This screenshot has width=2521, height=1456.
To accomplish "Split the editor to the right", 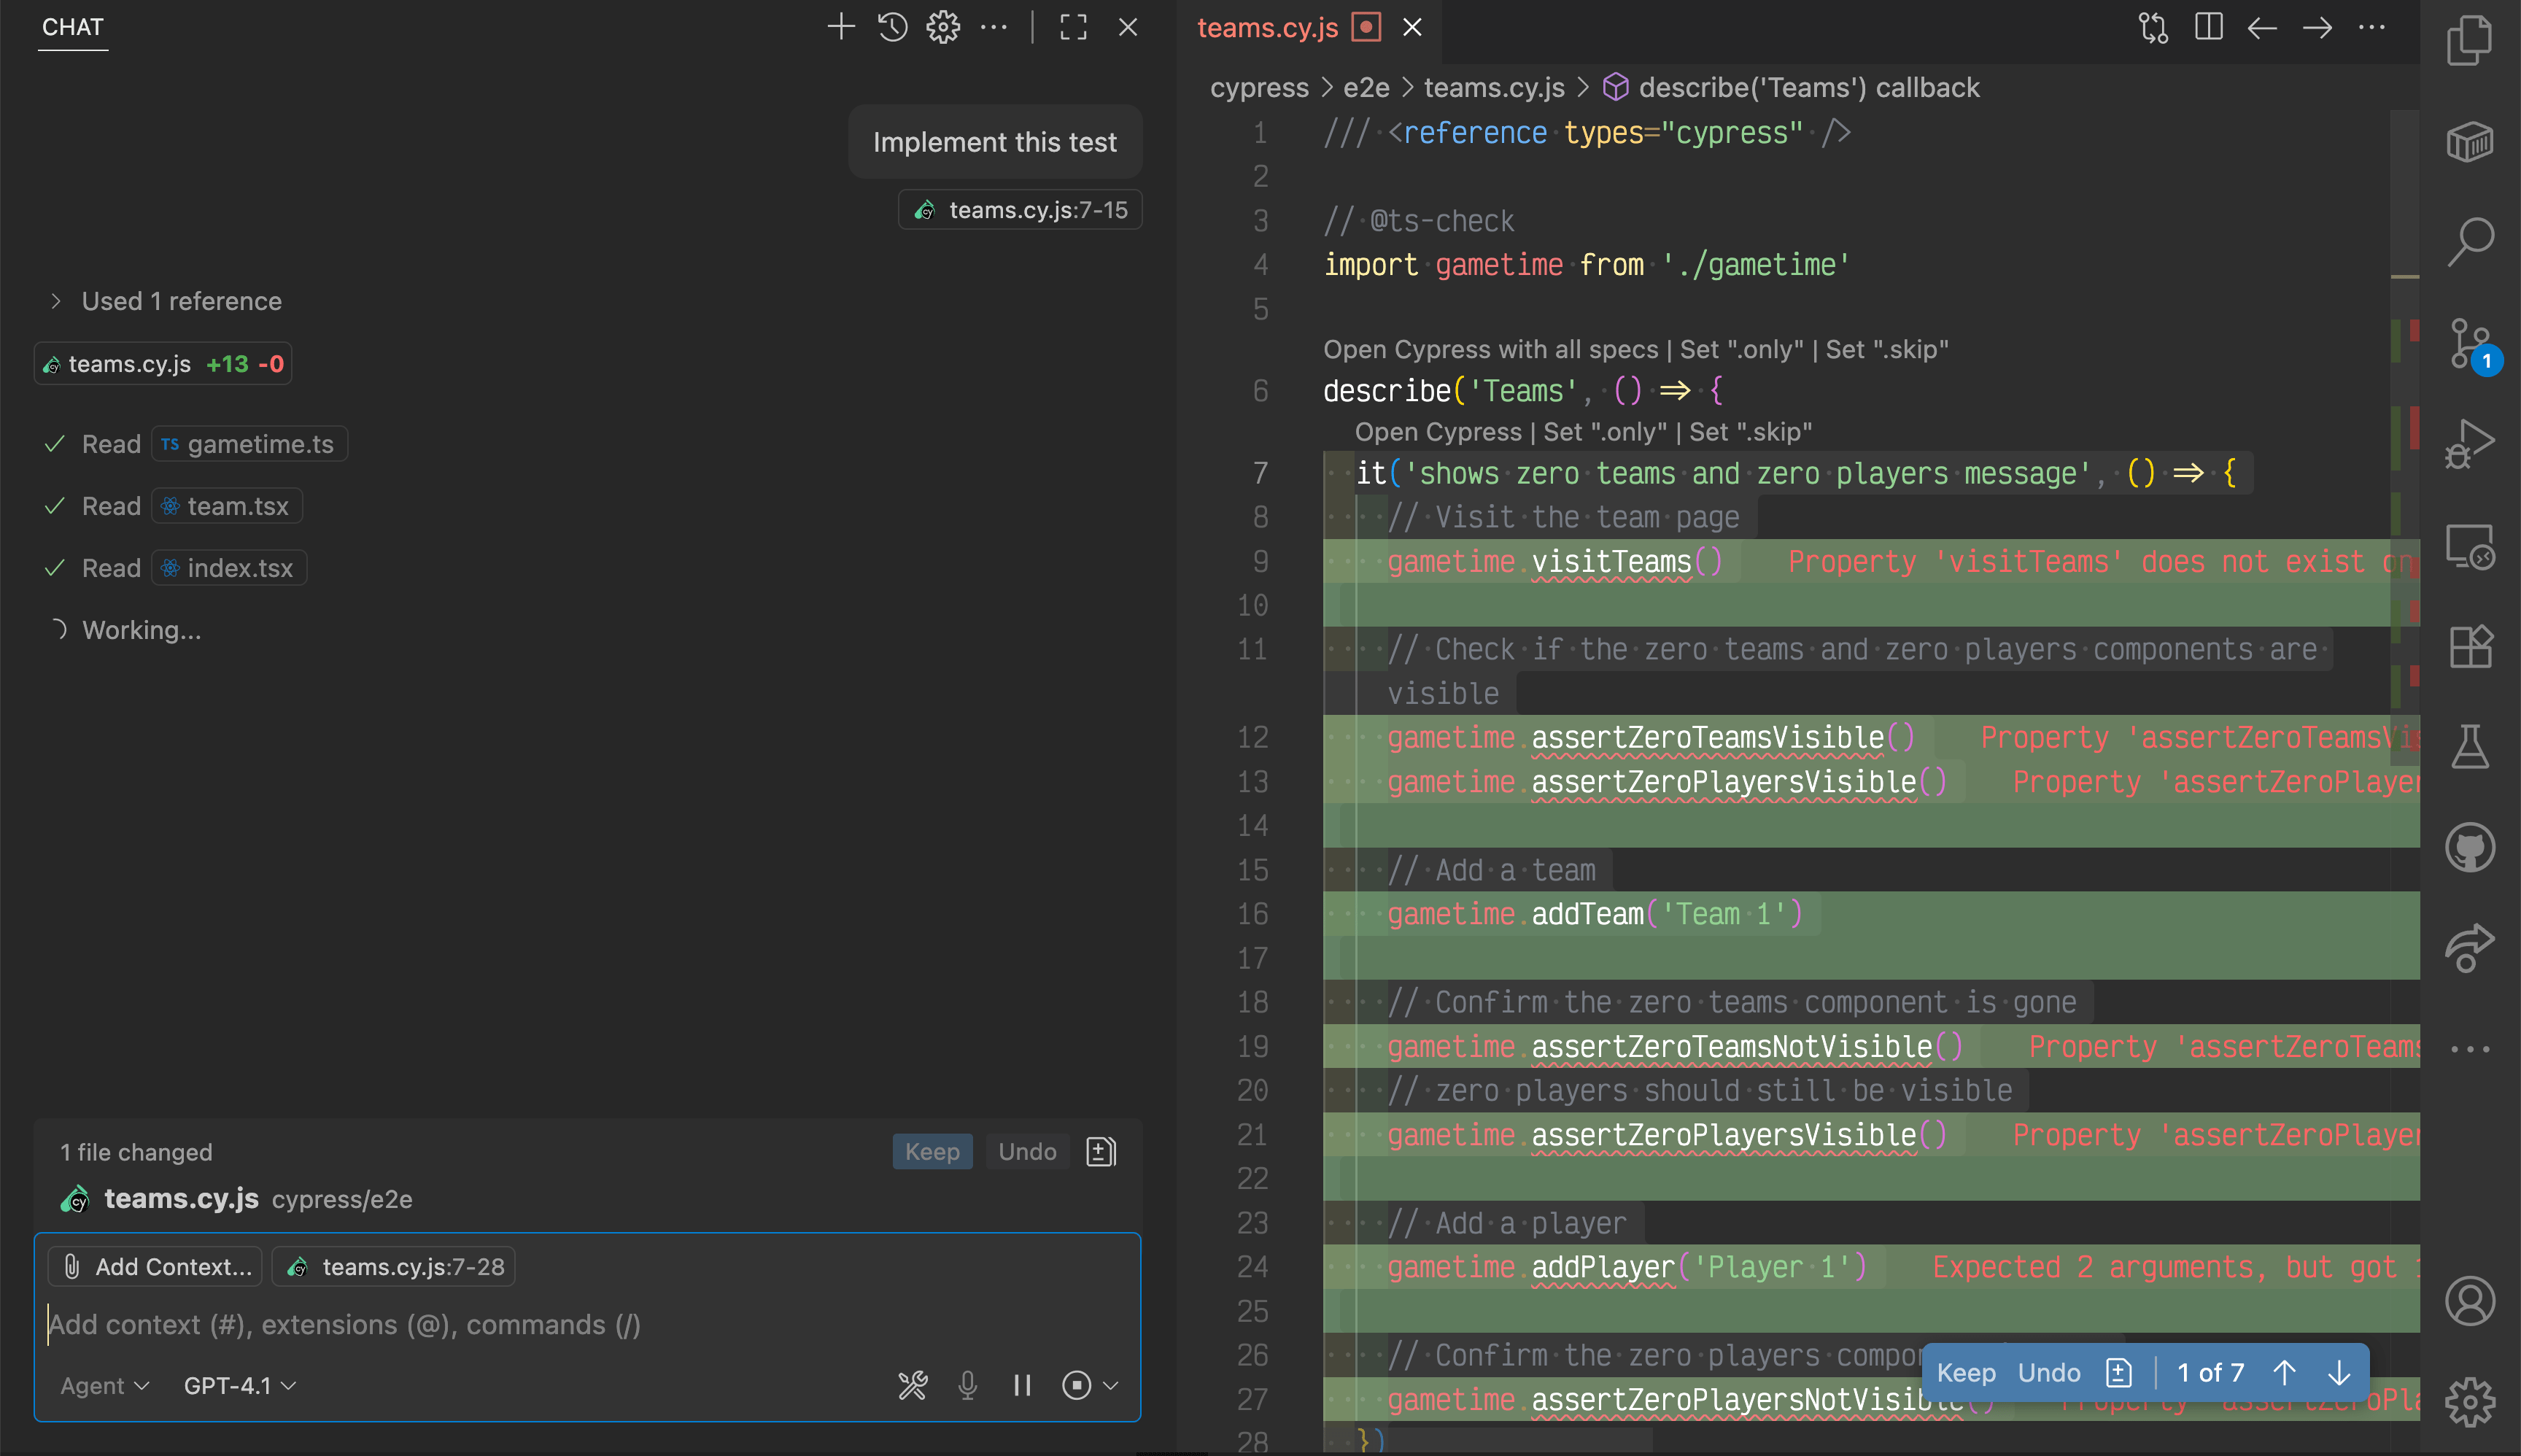I will 2208,27.
